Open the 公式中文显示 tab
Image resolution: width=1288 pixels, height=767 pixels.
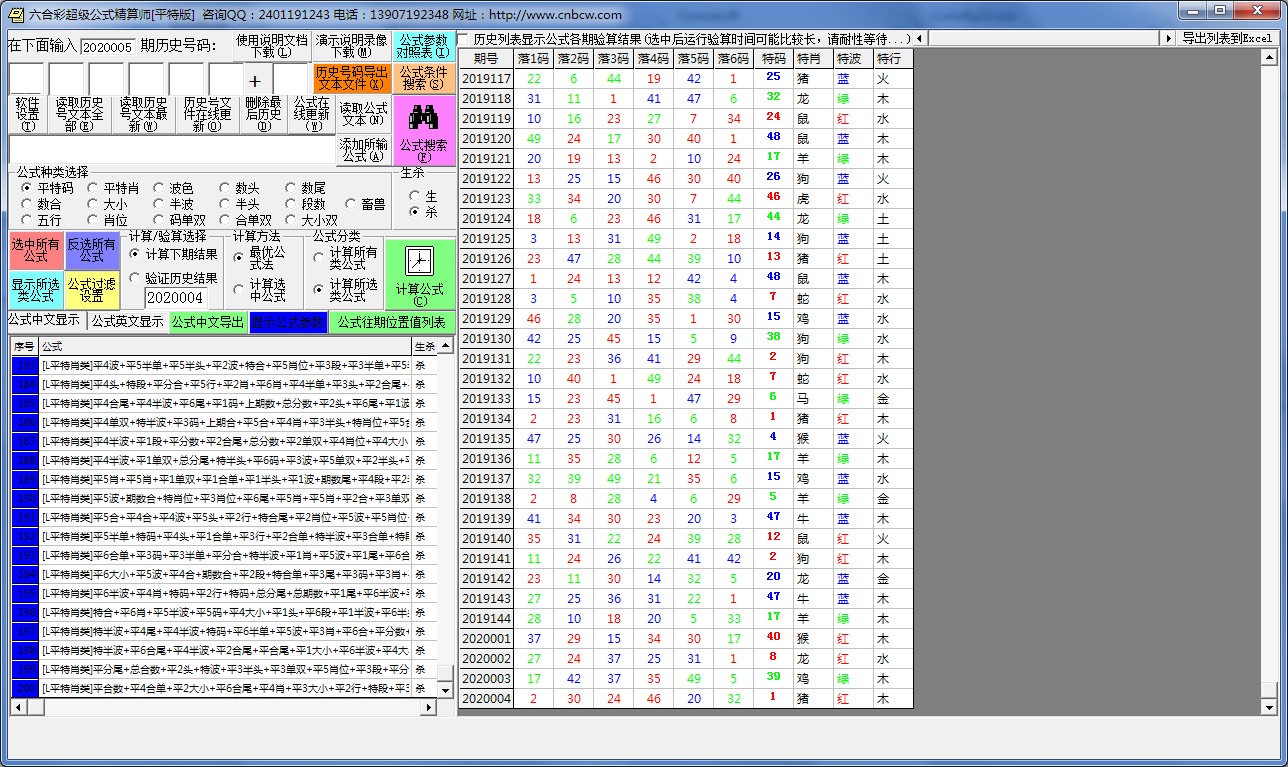tap(44, 320)
